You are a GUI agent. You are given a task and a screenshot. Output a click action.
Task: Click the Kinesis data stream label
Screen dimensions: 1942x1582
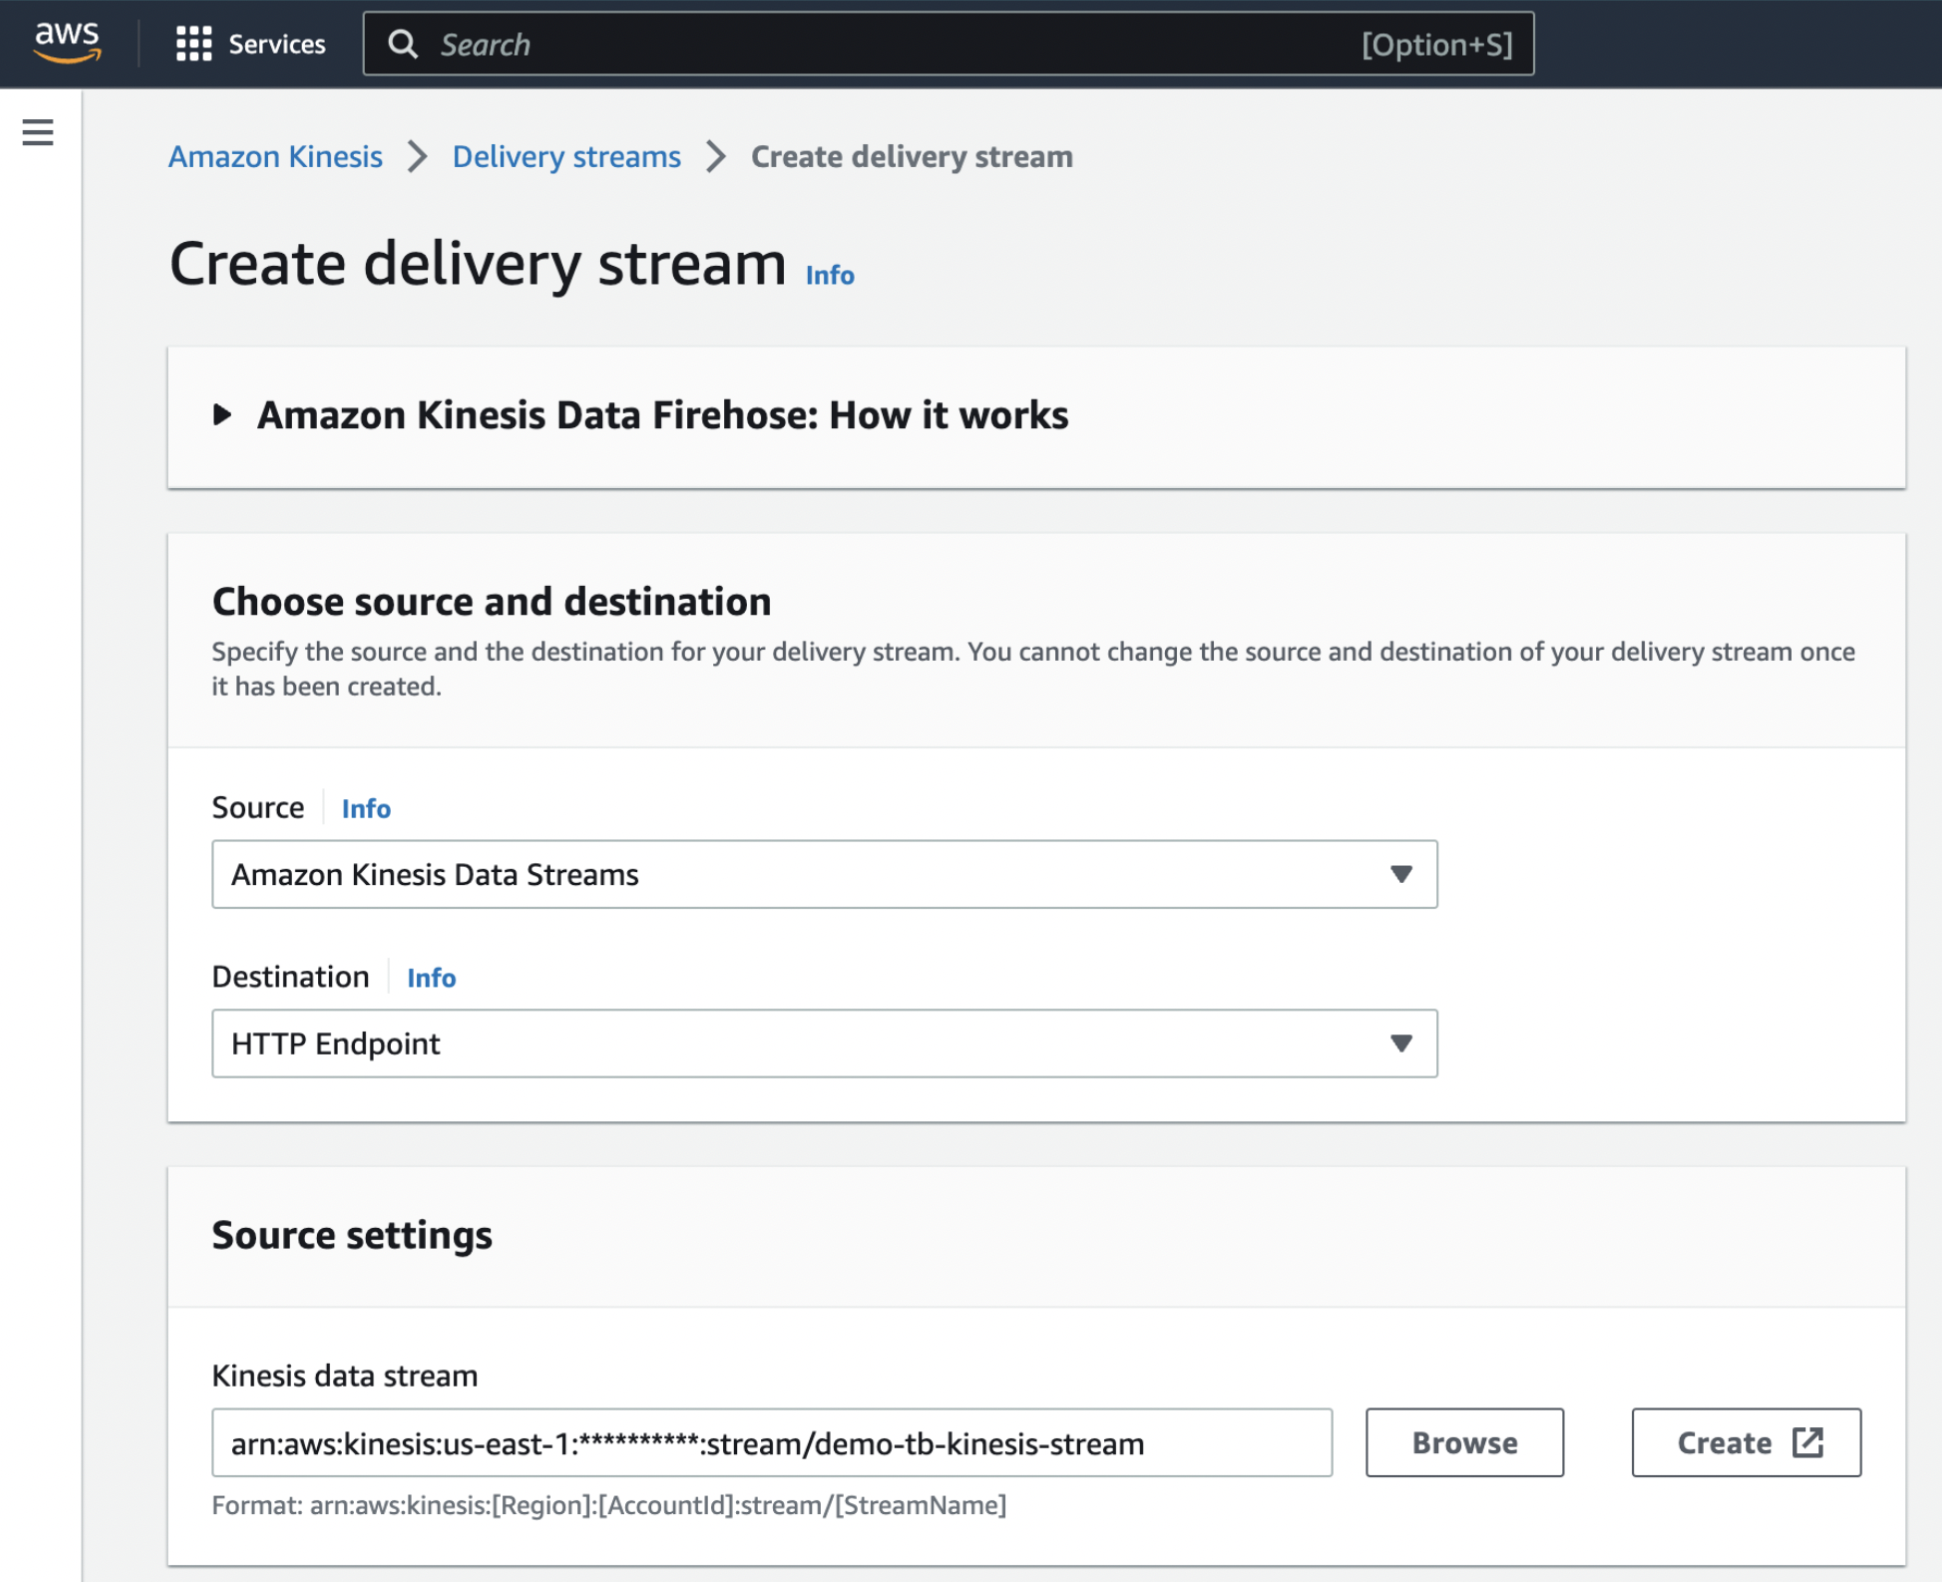[345, 1375]
